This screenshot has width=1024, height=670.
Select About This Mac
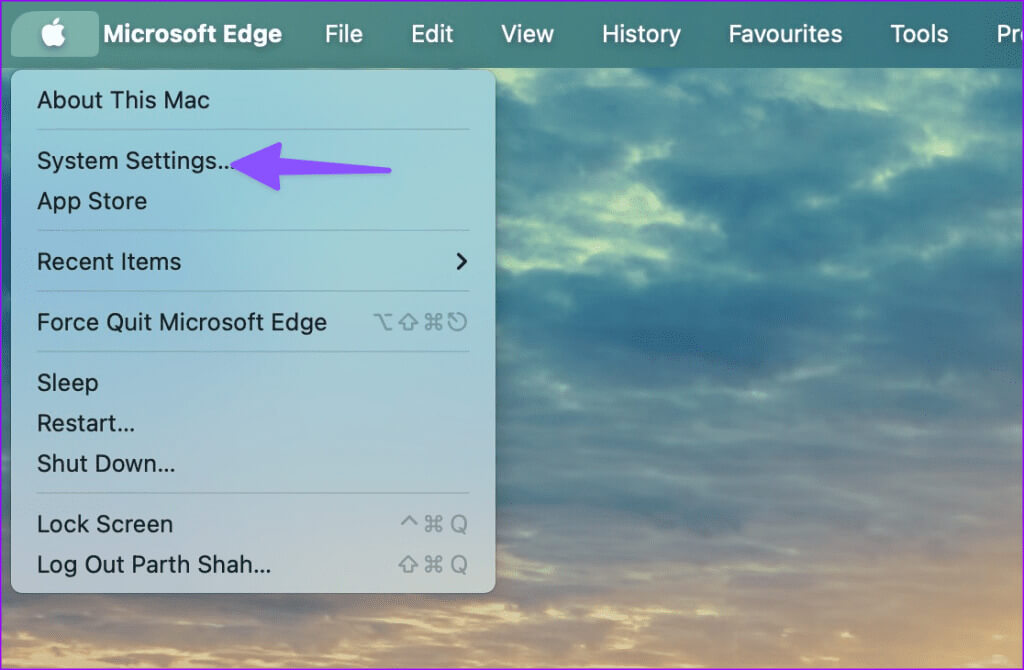253,100
